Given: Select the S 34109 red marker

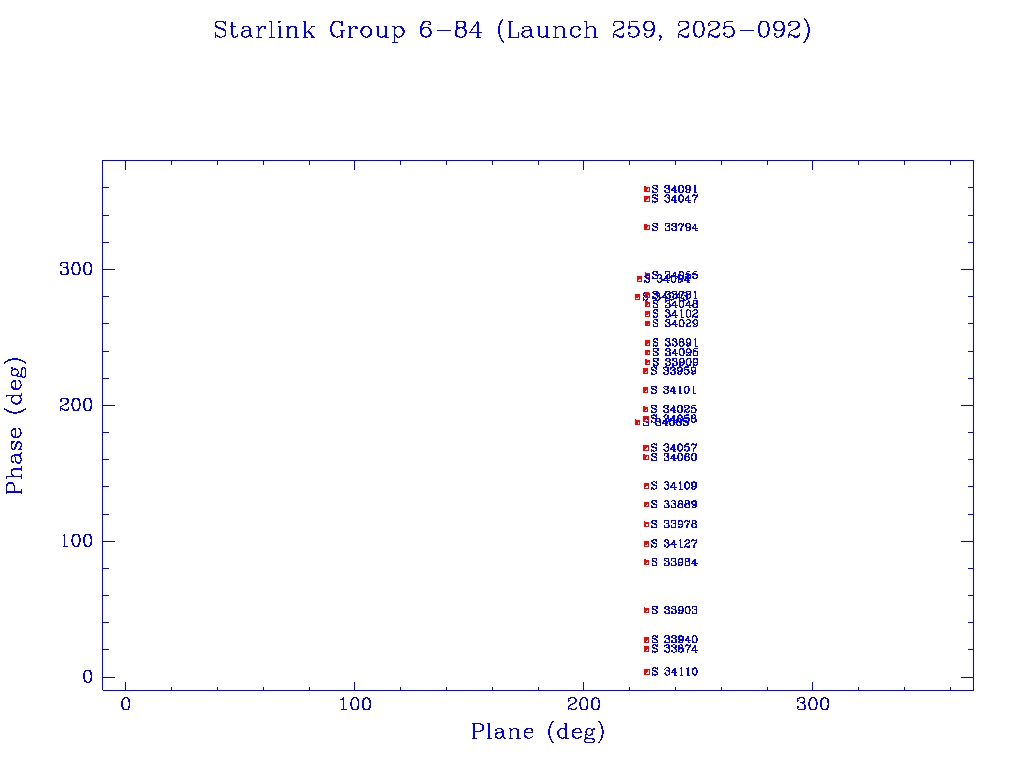Looking at the screenshot, I should (647, 486).
